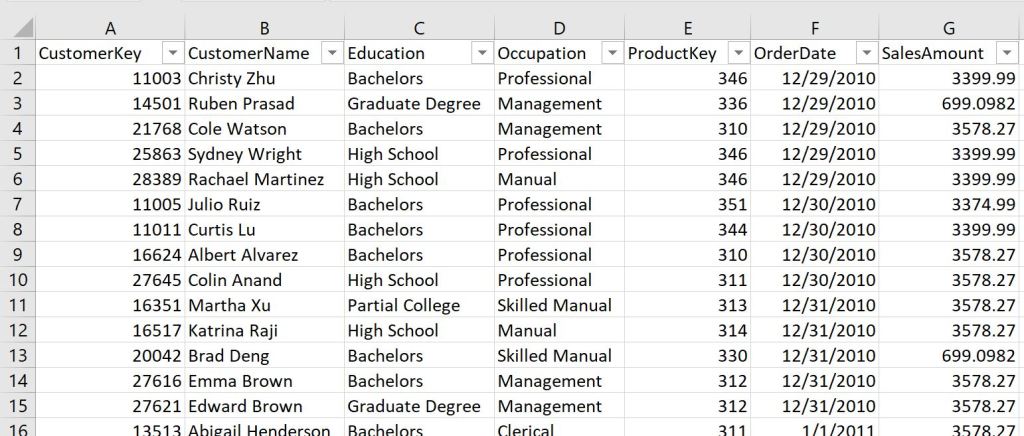Select column D header
Screen dimensions: 1024x436
[559, 26]
